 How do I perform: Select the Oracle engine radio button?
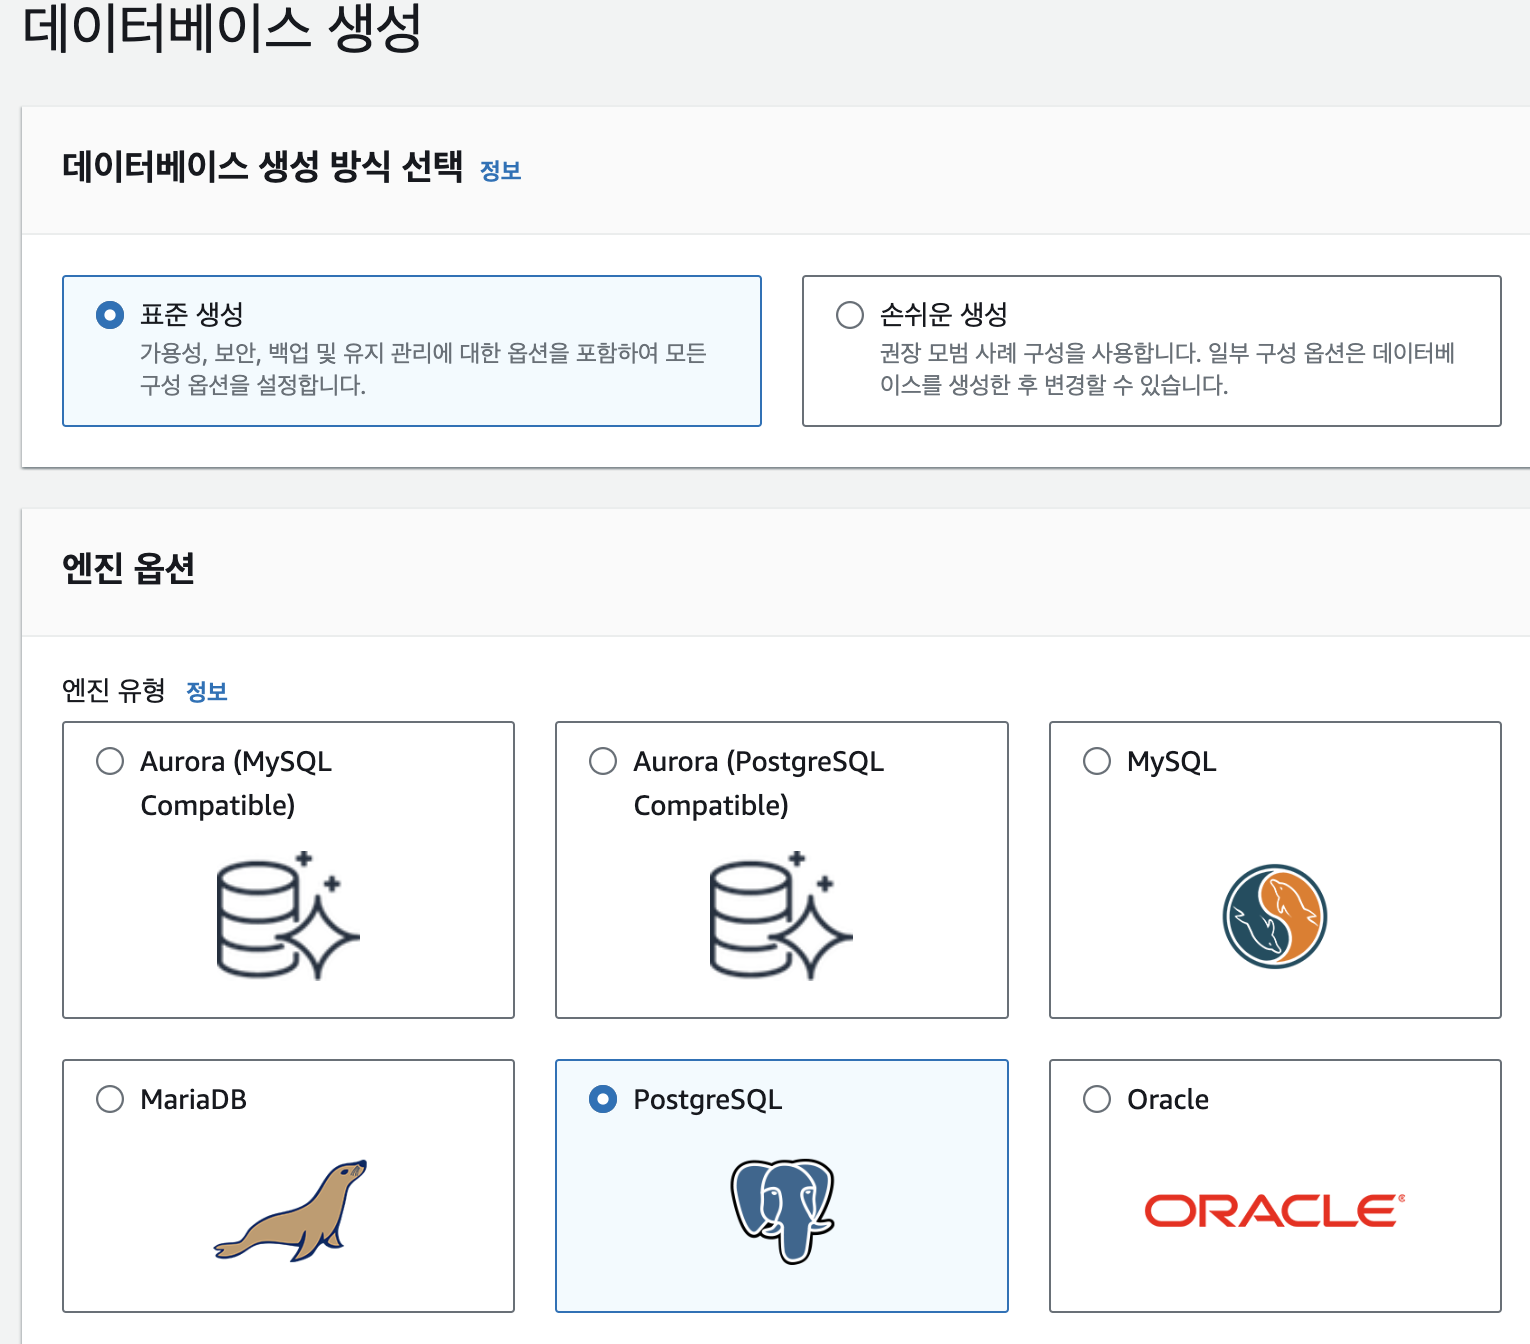click(1097, 1099)
